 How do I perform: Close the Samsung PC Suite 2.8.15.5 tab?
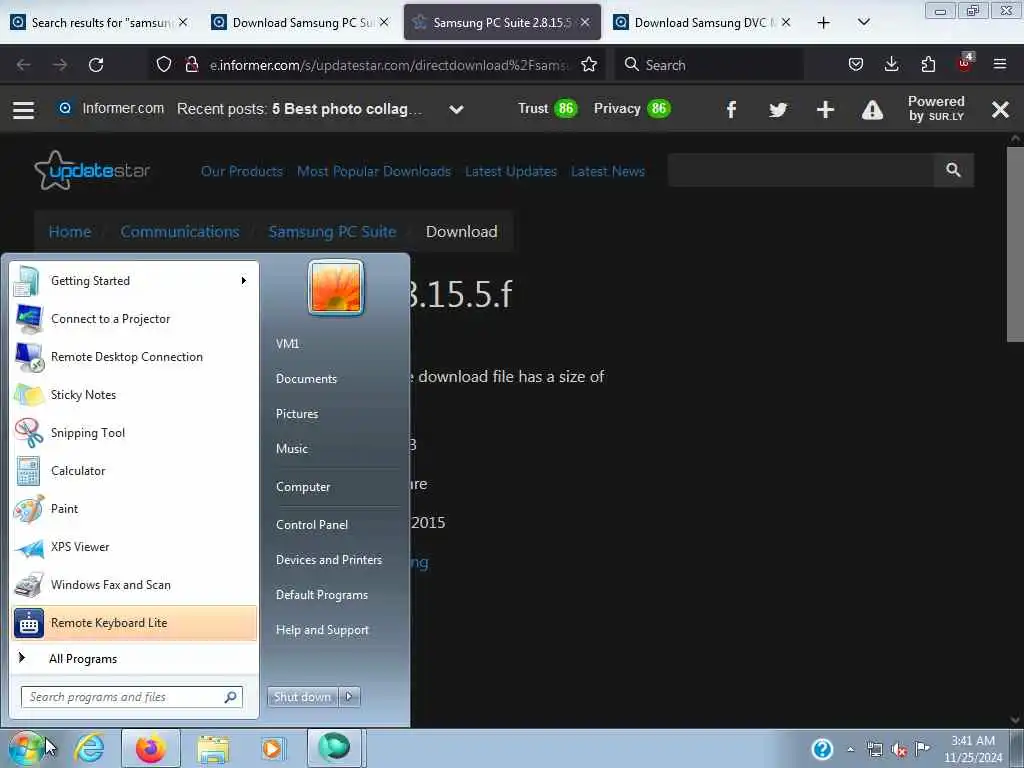click(x=585, y=22)
